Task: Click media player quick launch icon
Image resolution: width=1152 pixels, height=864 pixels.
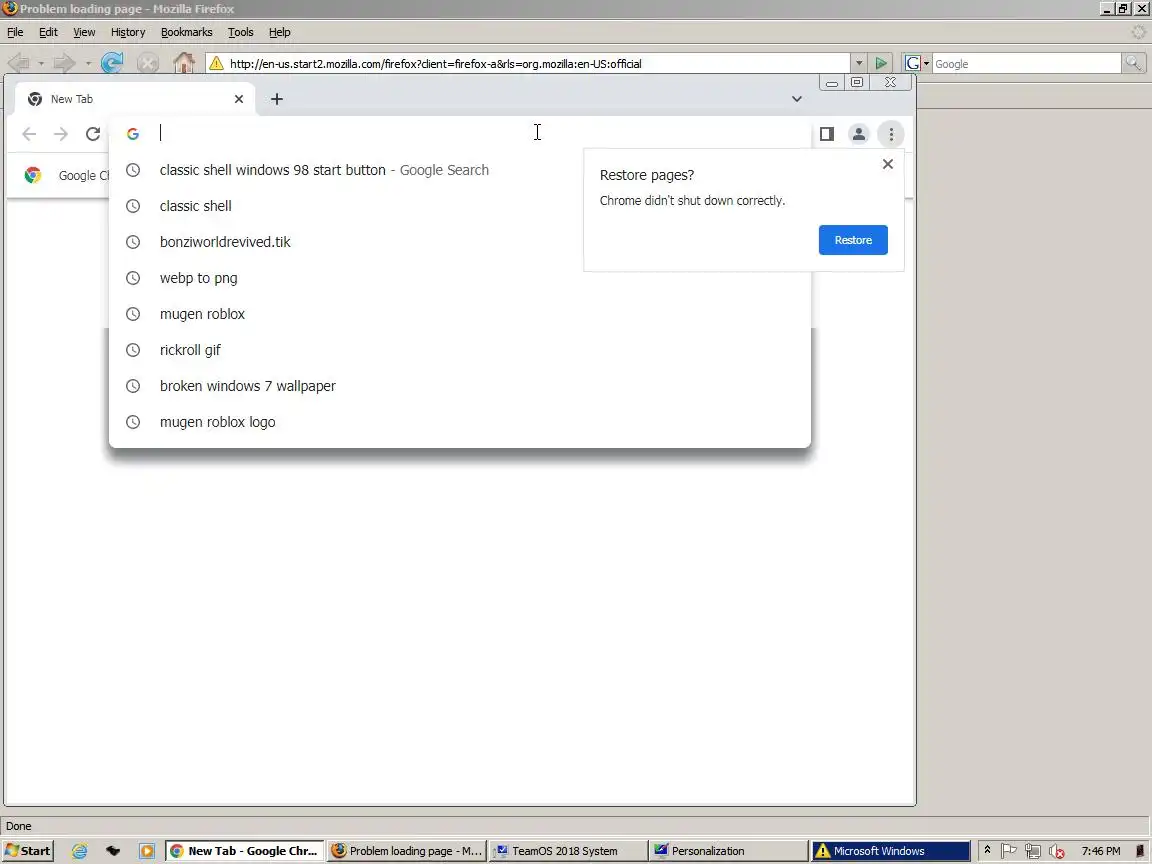Action: (x=147, y=851)
